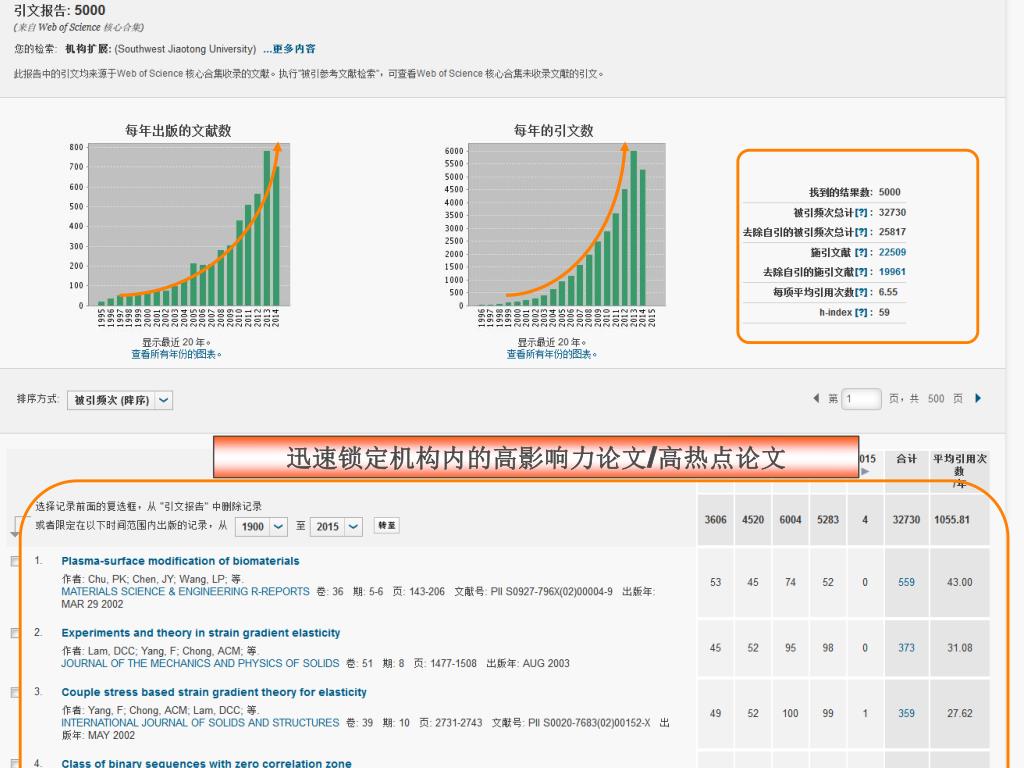Open start year dropdown 1900
The width and height of the screenshot is (1024, 768).
click(261, 526)
